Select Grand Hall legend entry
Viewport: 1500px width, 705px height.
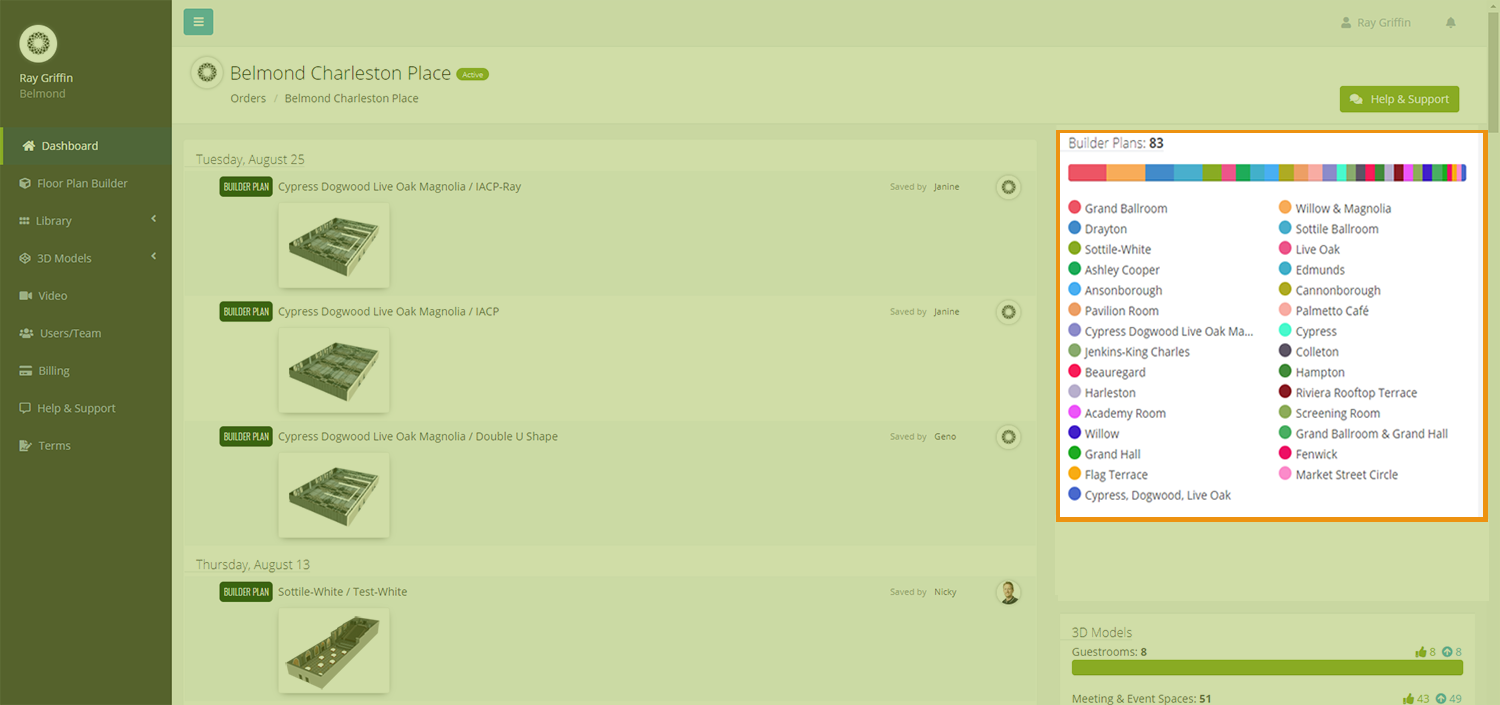pos(1105,454)
